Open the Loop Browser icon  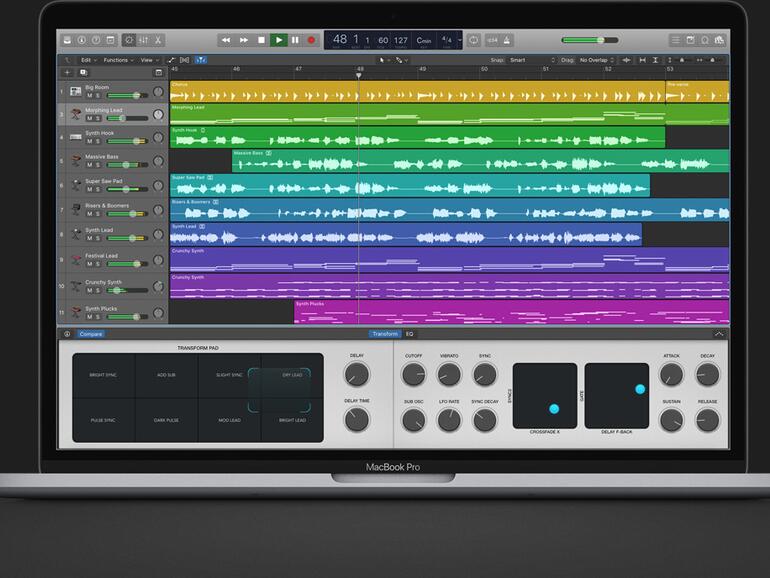pyautogui.click(x=705, y=40)
